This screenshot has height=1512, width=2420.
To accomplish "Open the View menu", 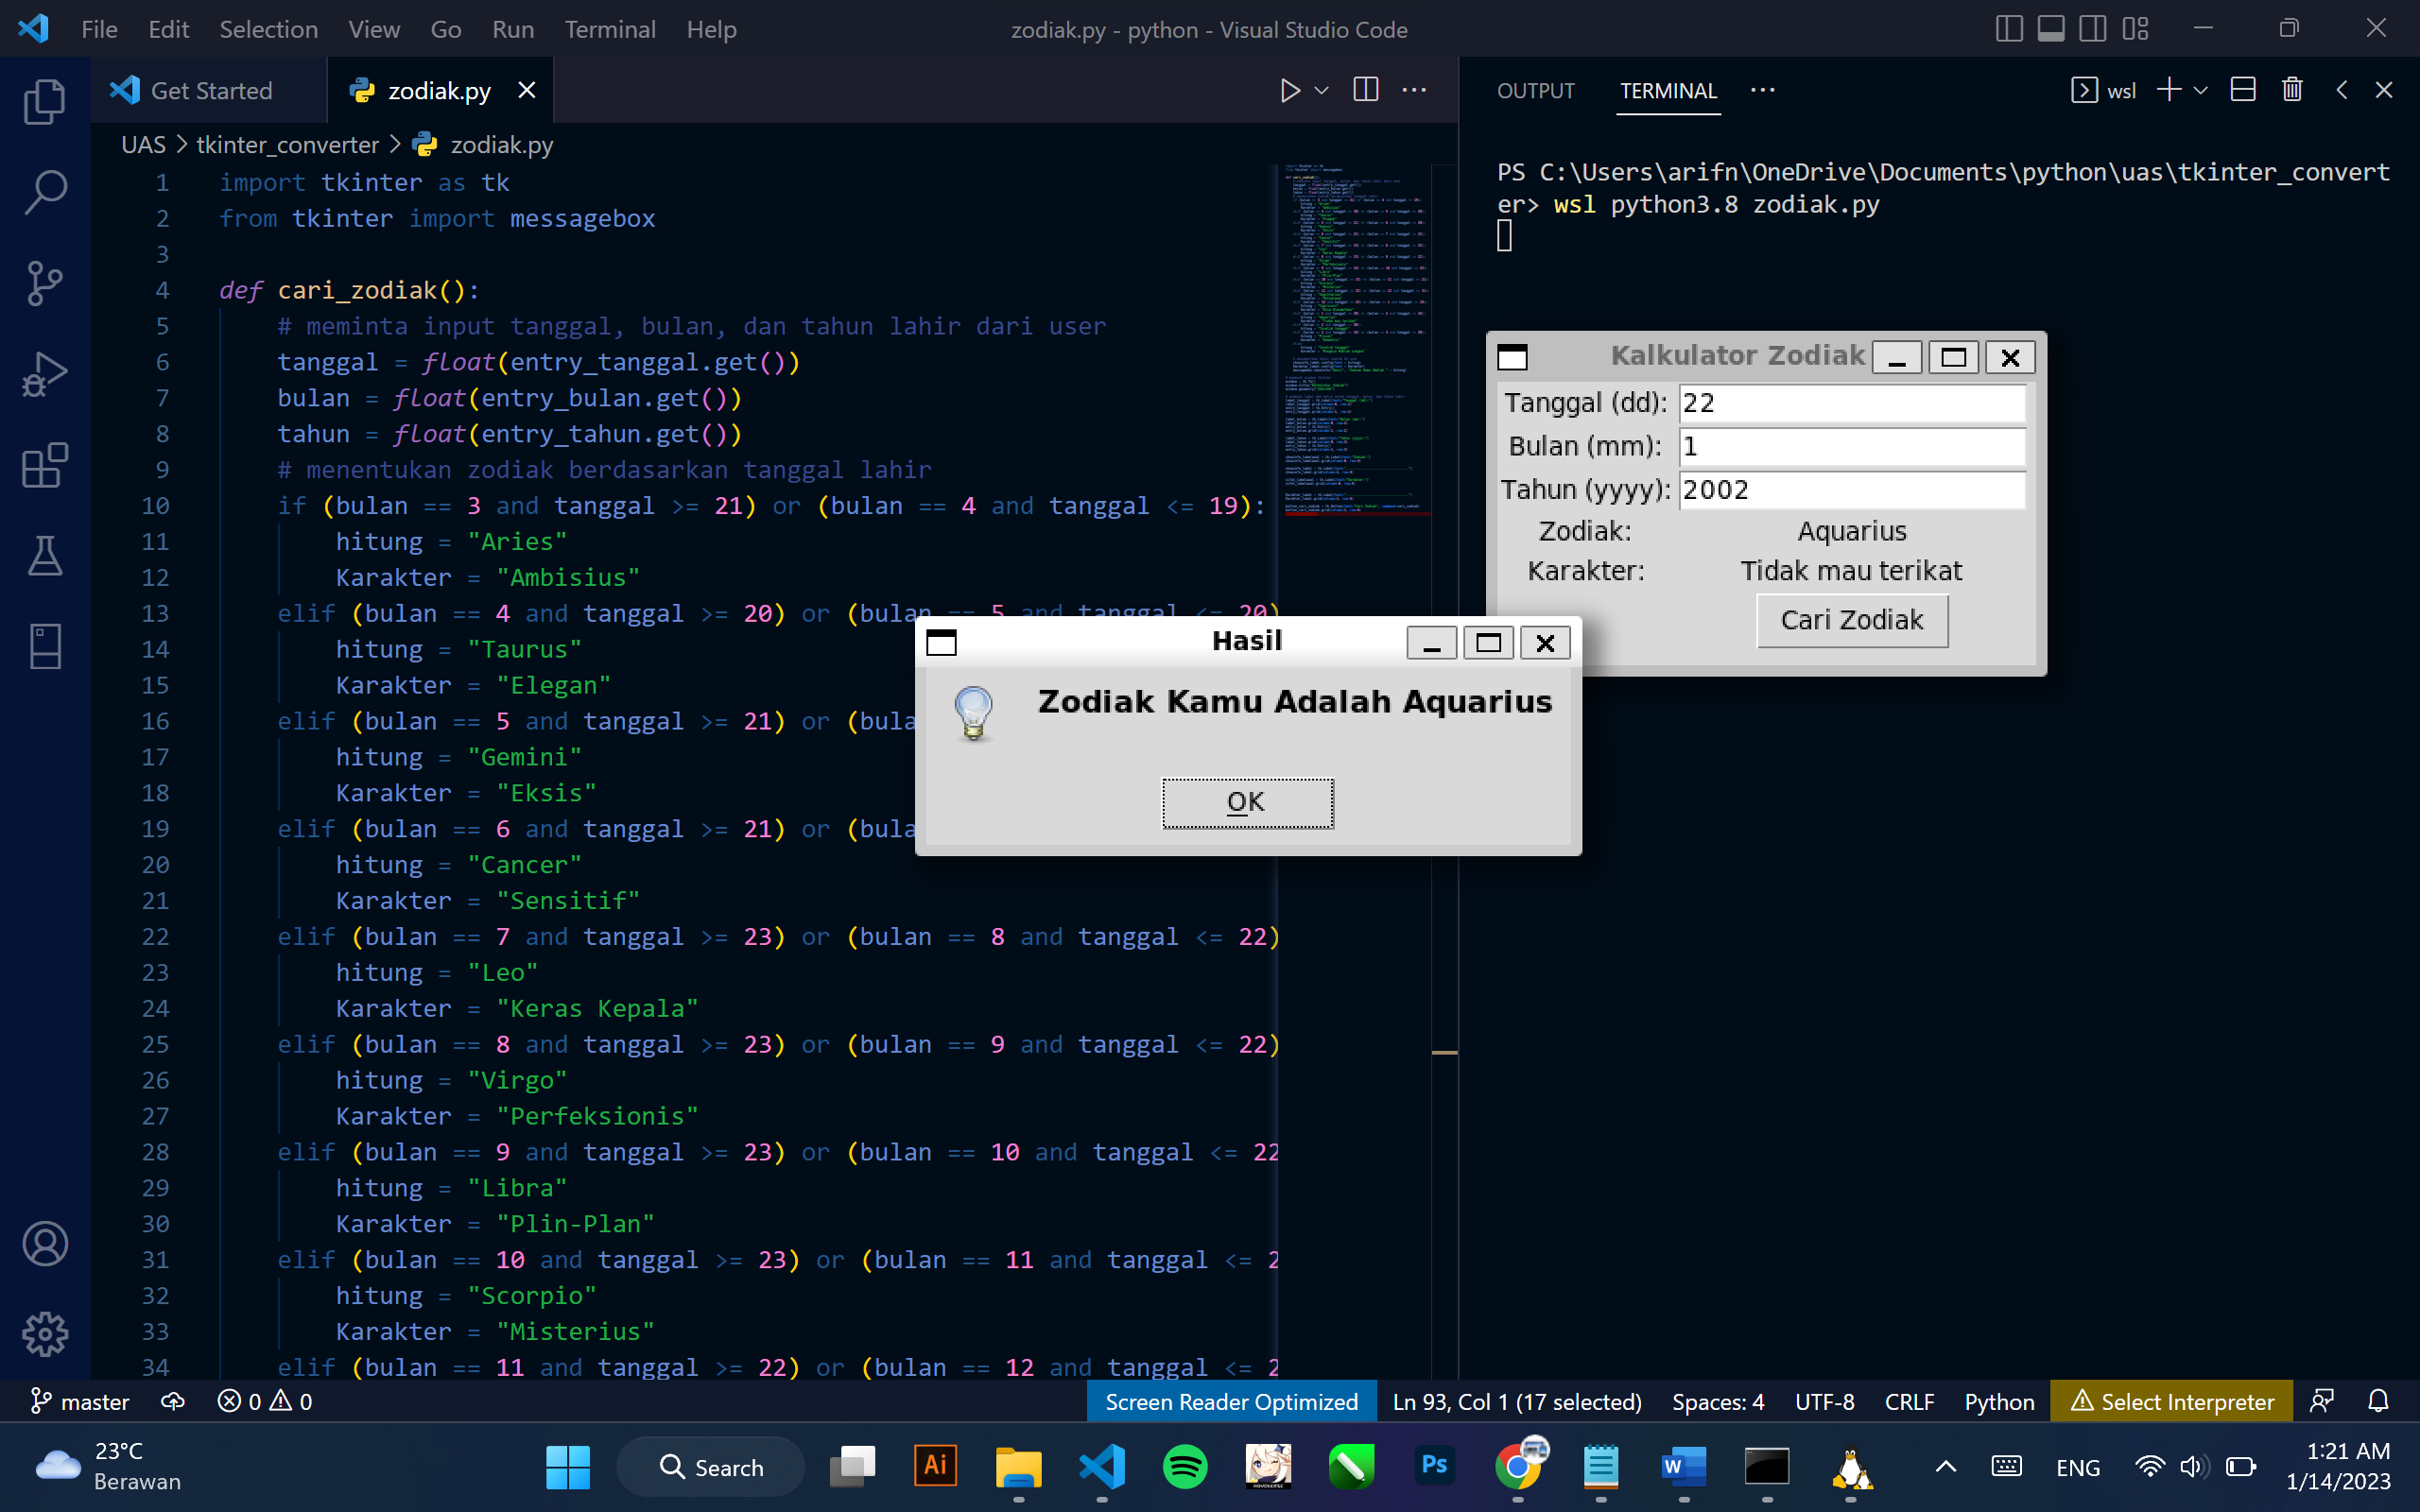I will click(x=374, y=29).
